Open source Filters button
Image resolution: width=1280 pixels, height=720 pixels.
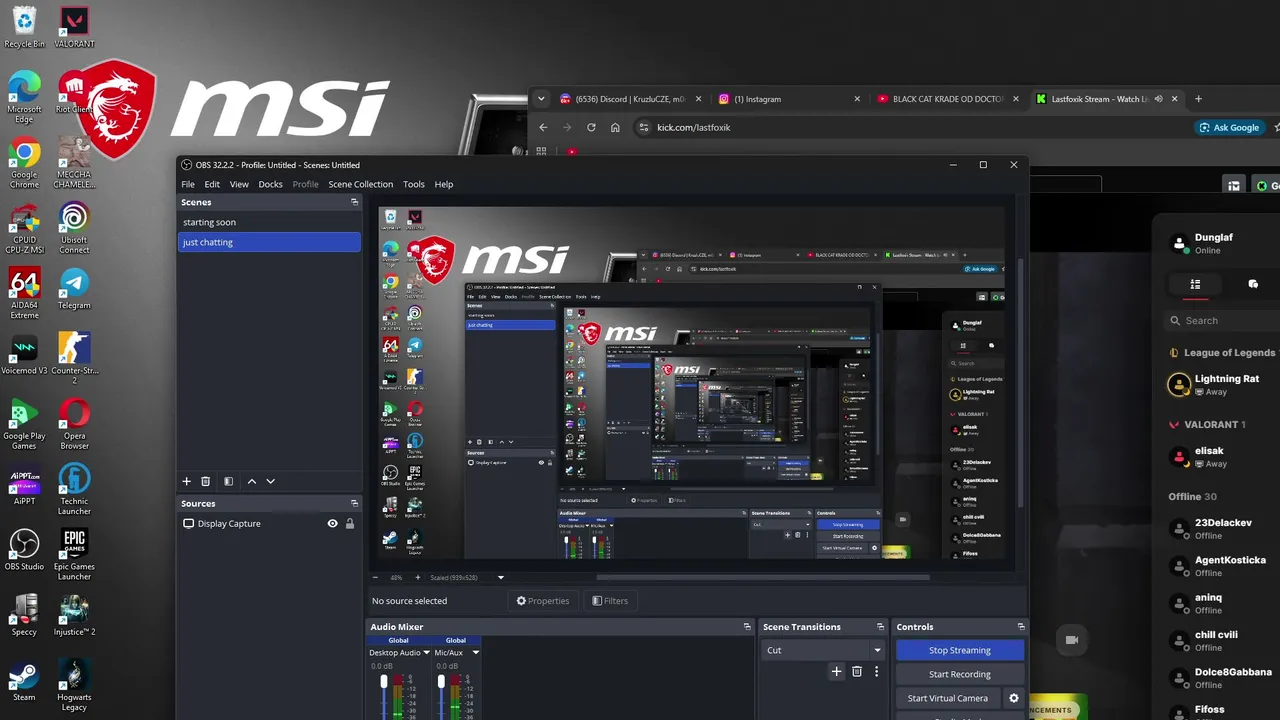[610, 601]
